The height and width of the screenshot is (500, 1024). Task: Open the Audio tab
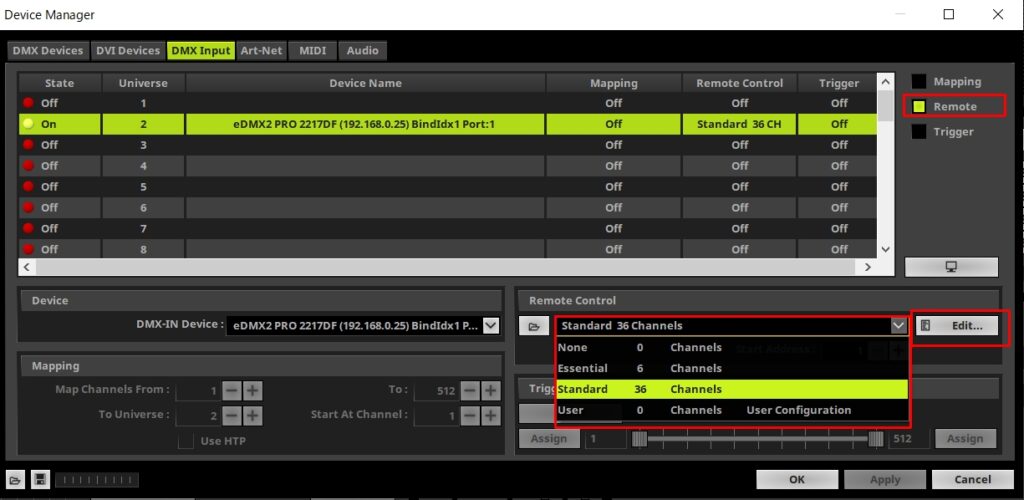[x=362, y=51]
